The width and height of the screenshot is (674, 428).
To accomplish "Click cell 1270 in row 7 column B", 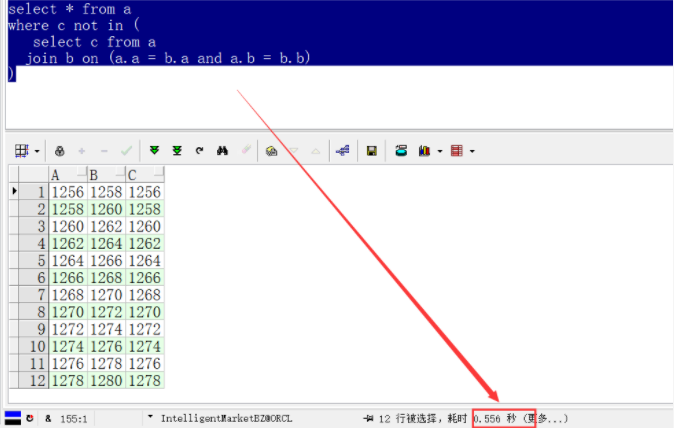I will (x=106, y=295).
